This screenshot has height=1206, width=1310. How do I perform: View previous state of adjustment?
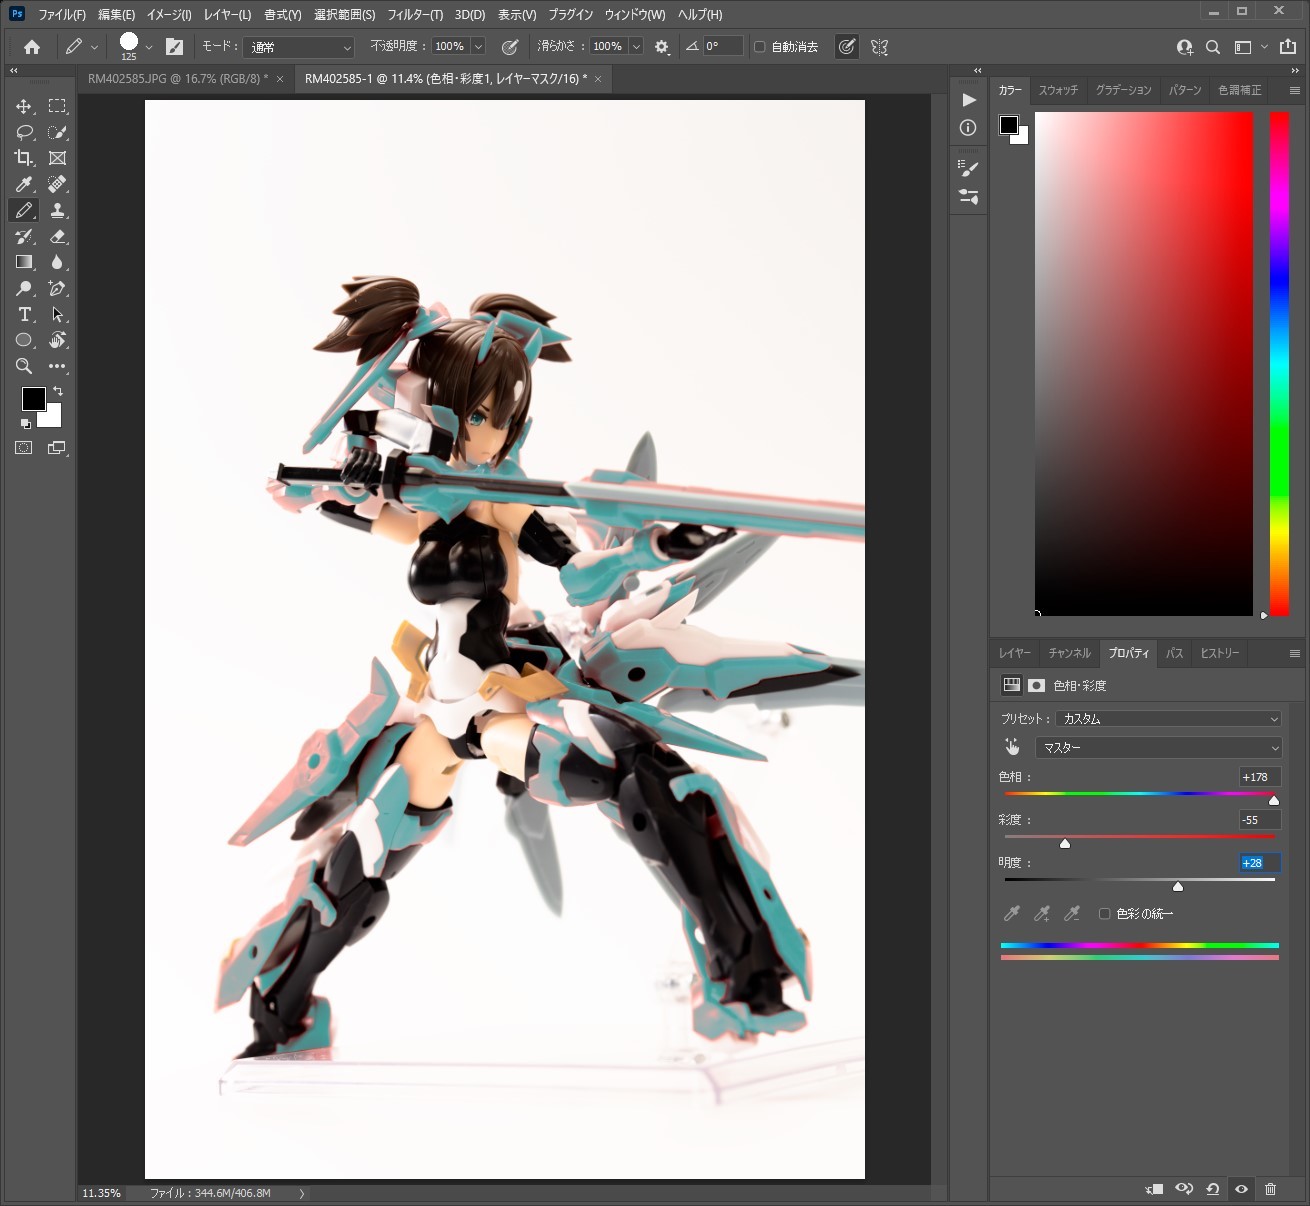(x=1184, y=1189)
